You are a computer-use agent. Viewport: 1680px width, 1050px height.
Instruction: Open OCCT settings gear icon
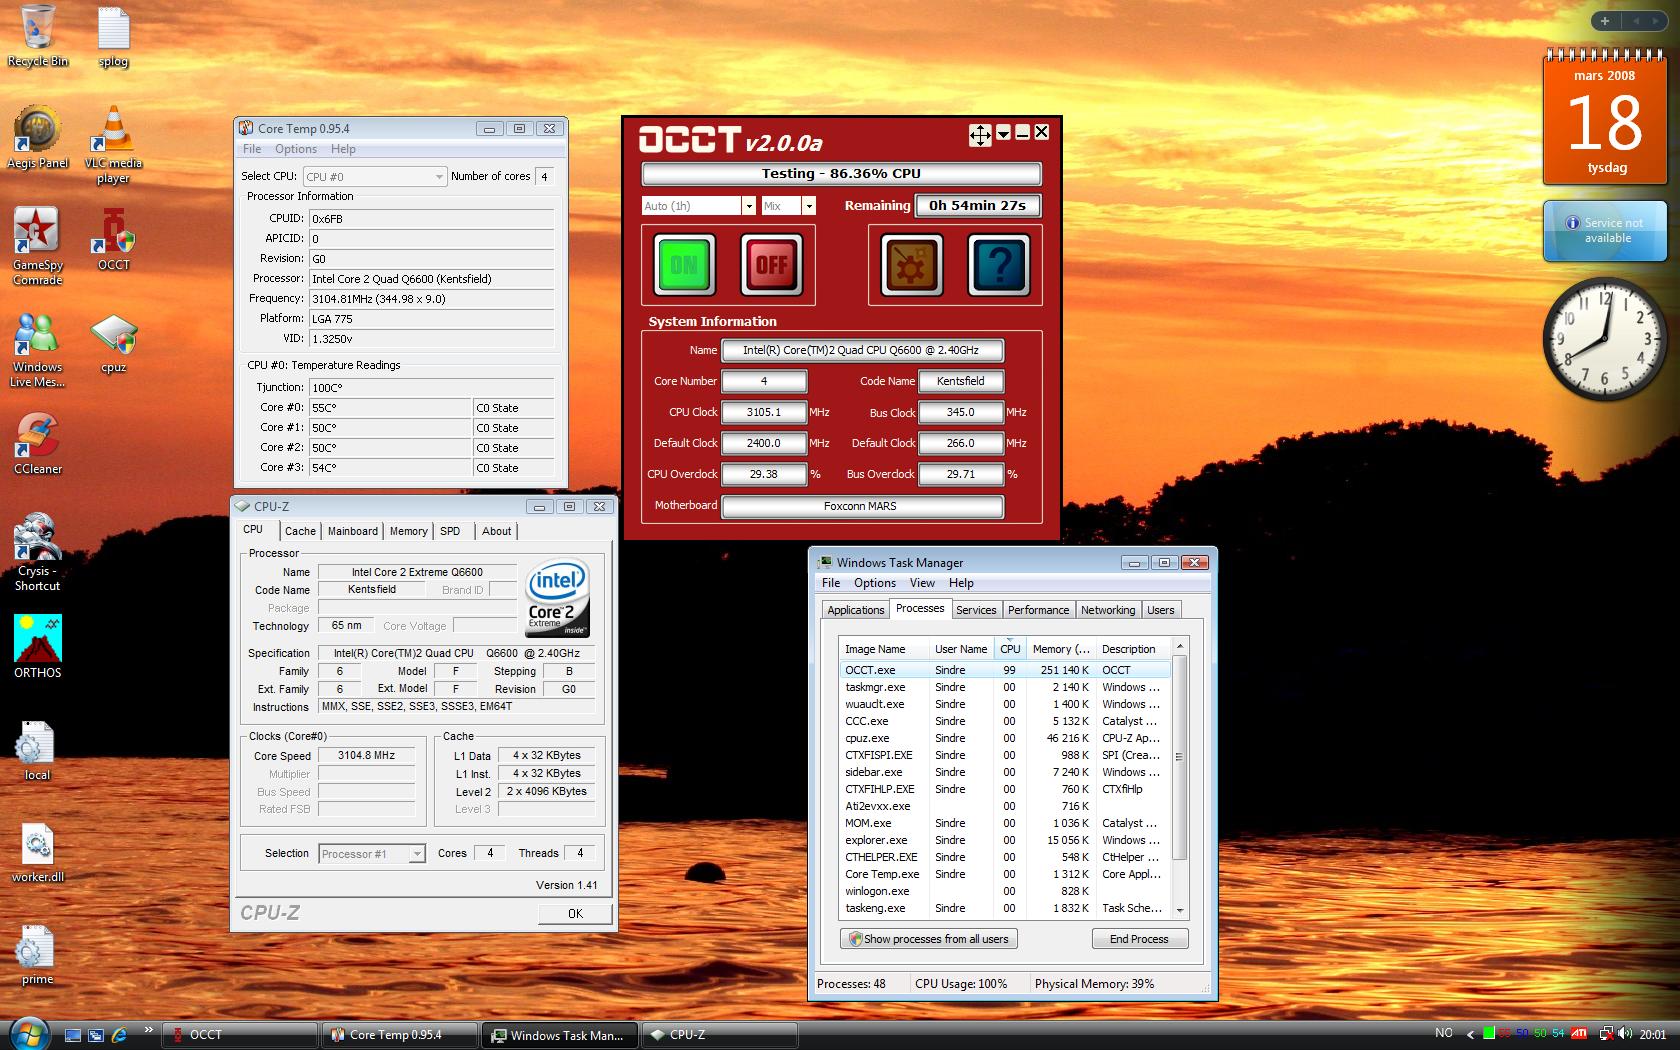pos(911,265)
